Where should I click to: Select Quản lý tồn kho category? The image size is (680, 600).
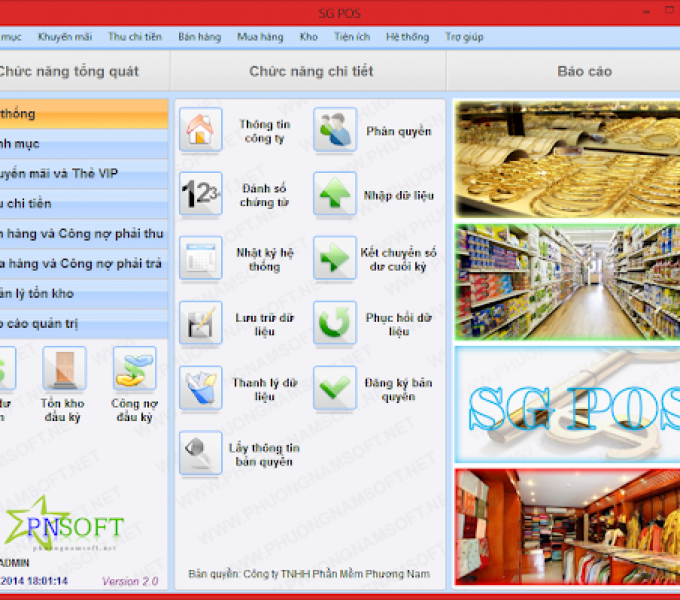pos(84,294)
